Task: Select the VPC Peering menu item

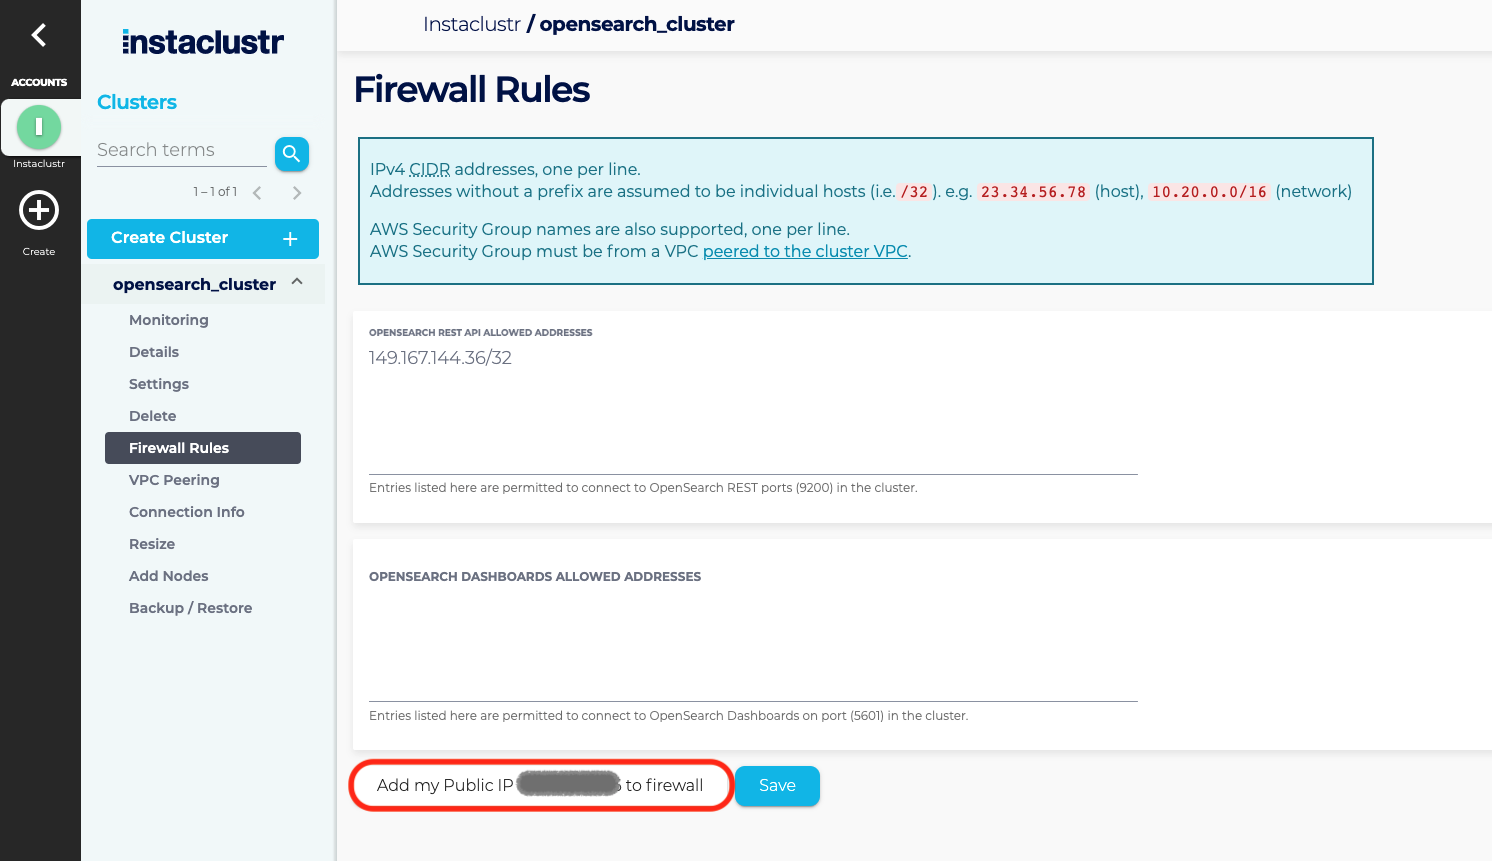Action: click(174, 480)
